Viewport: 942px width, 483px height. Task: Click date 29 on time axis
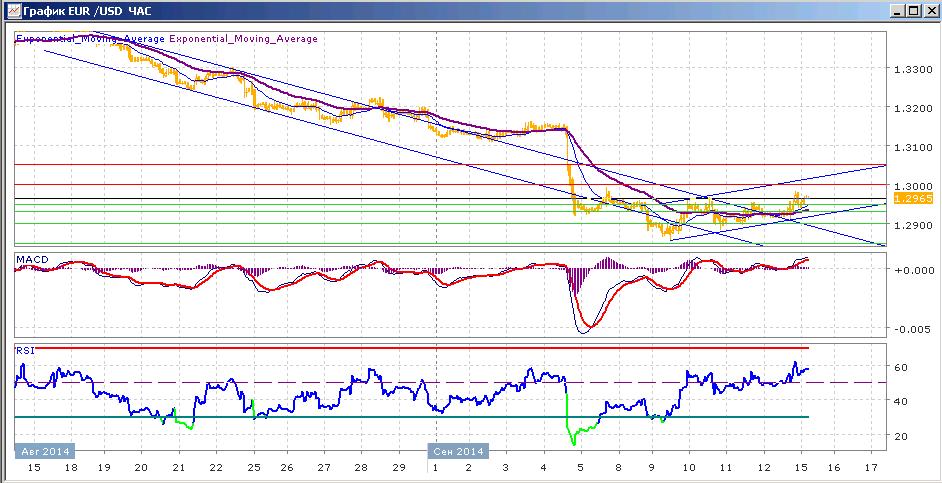(x=398, y=467)
